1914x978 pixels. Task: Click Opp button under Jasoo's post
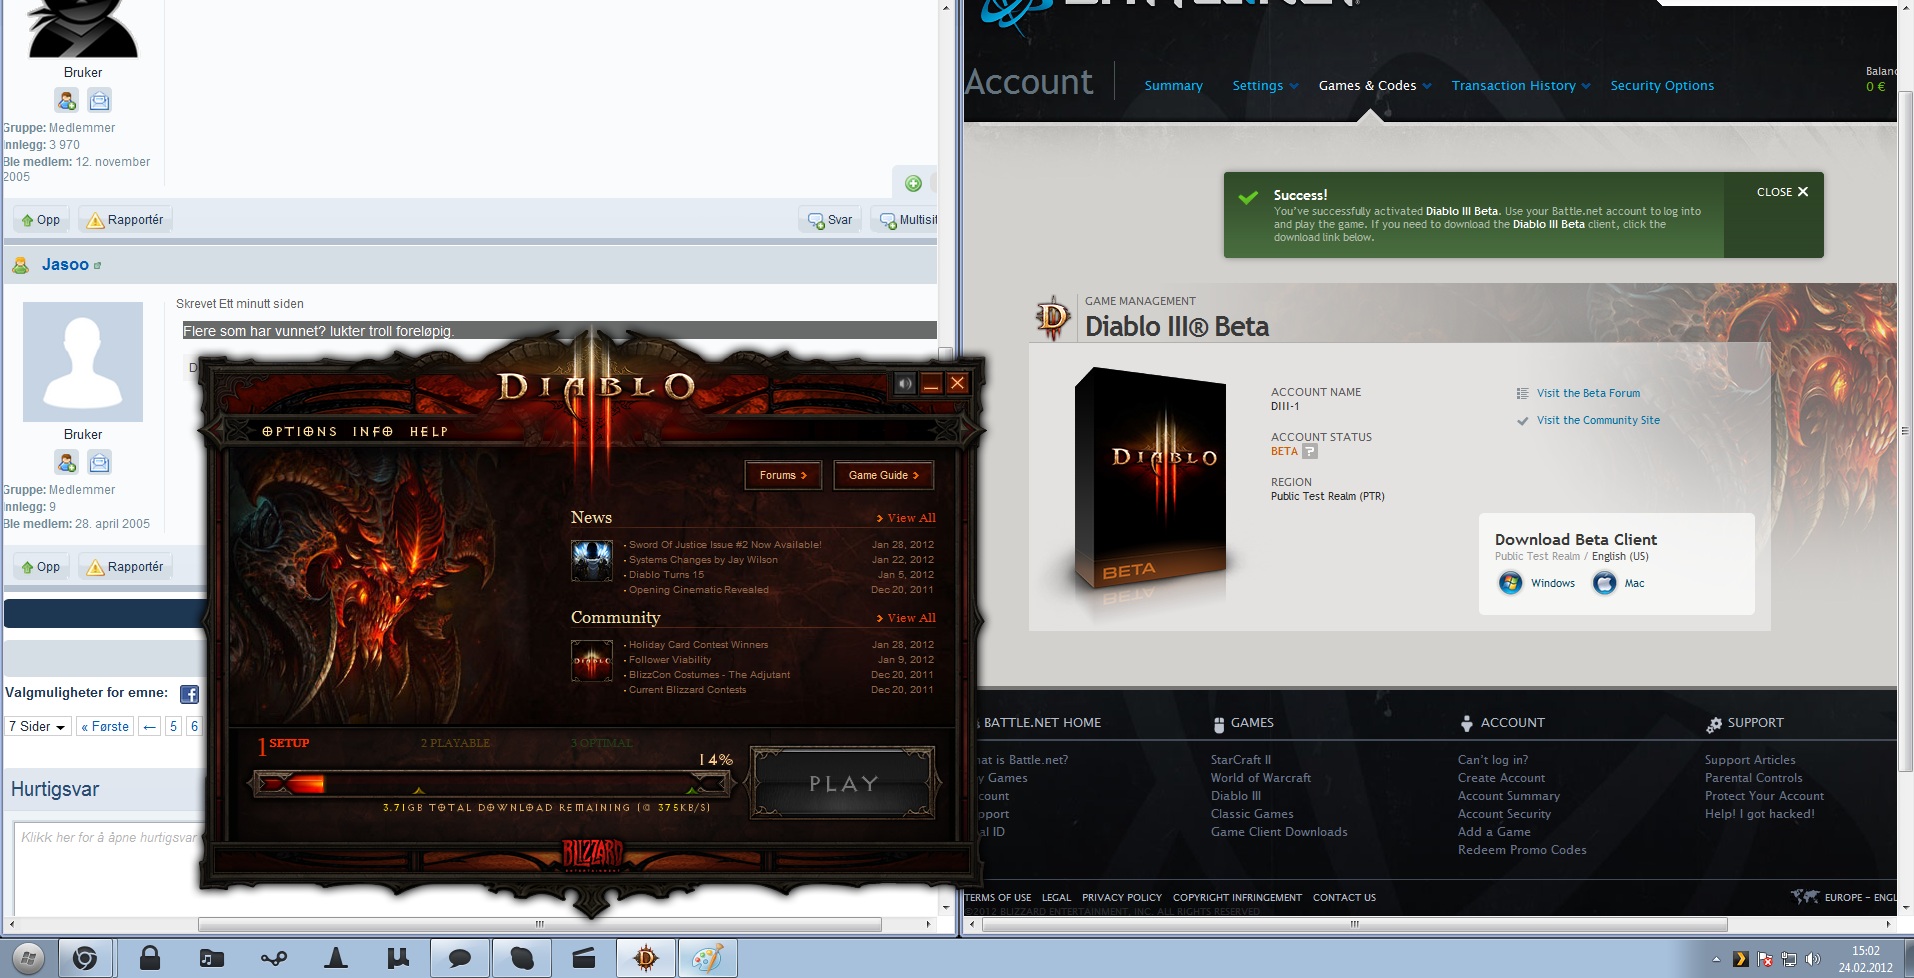41,567
